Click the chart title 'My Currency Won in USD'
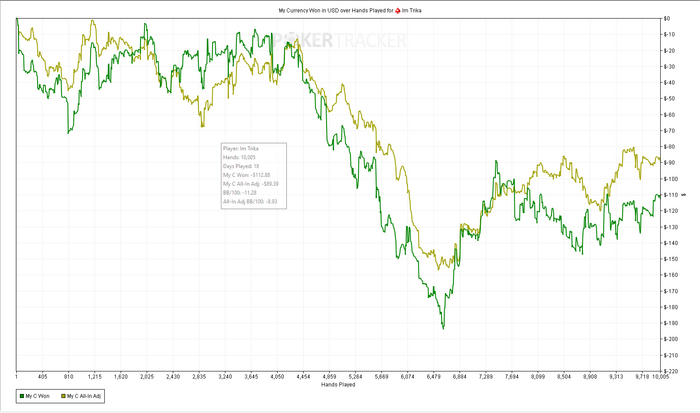Screen dimensions: 700x413 [x=308, y=10]
